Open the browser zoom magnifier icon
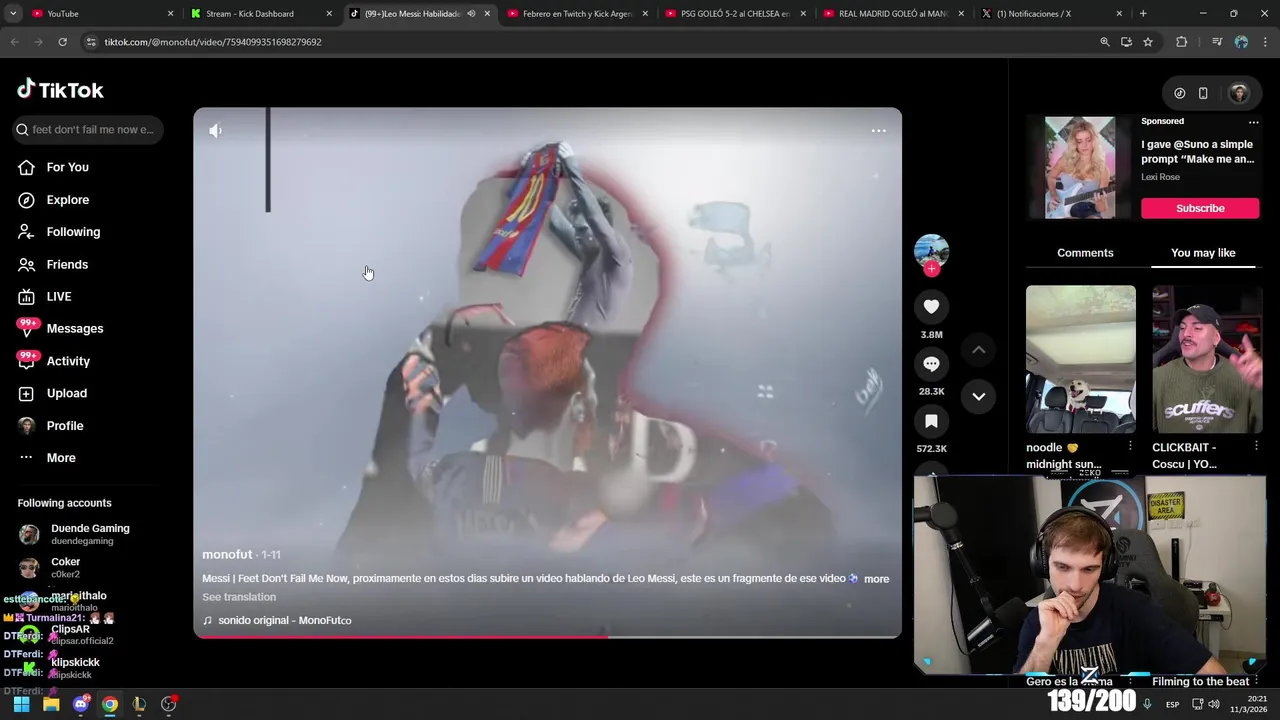1280x720 pixels. tap(1105, 42)
